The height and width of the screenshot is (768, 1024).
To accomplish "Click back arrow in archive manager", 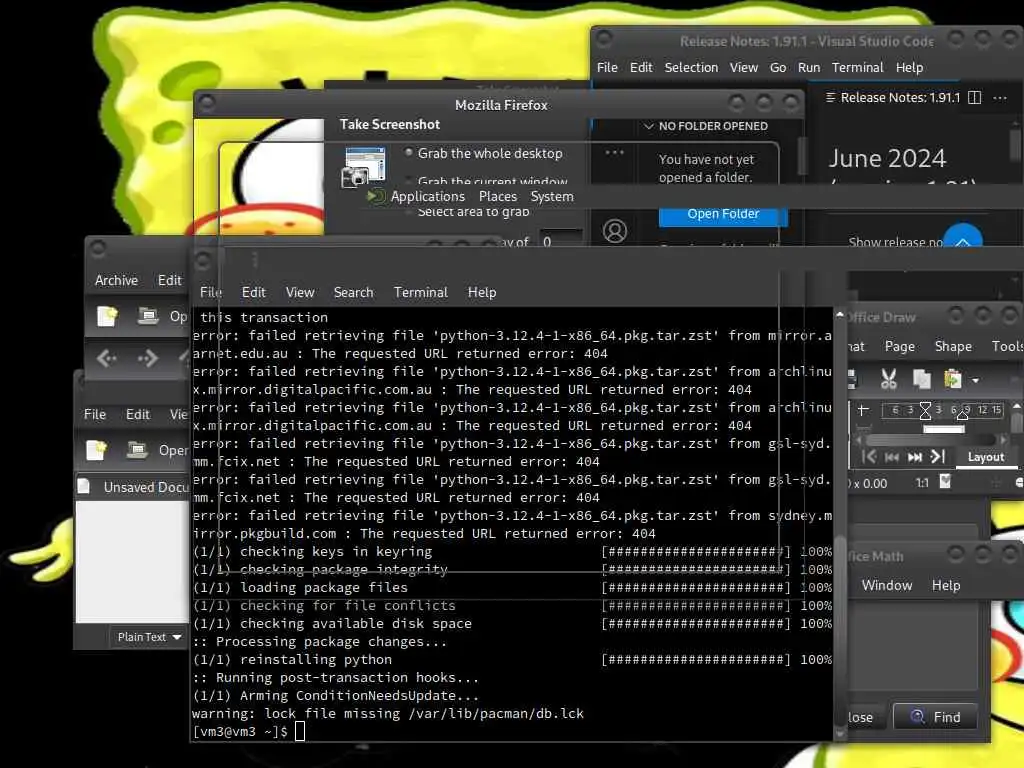I will coord(106,358).
